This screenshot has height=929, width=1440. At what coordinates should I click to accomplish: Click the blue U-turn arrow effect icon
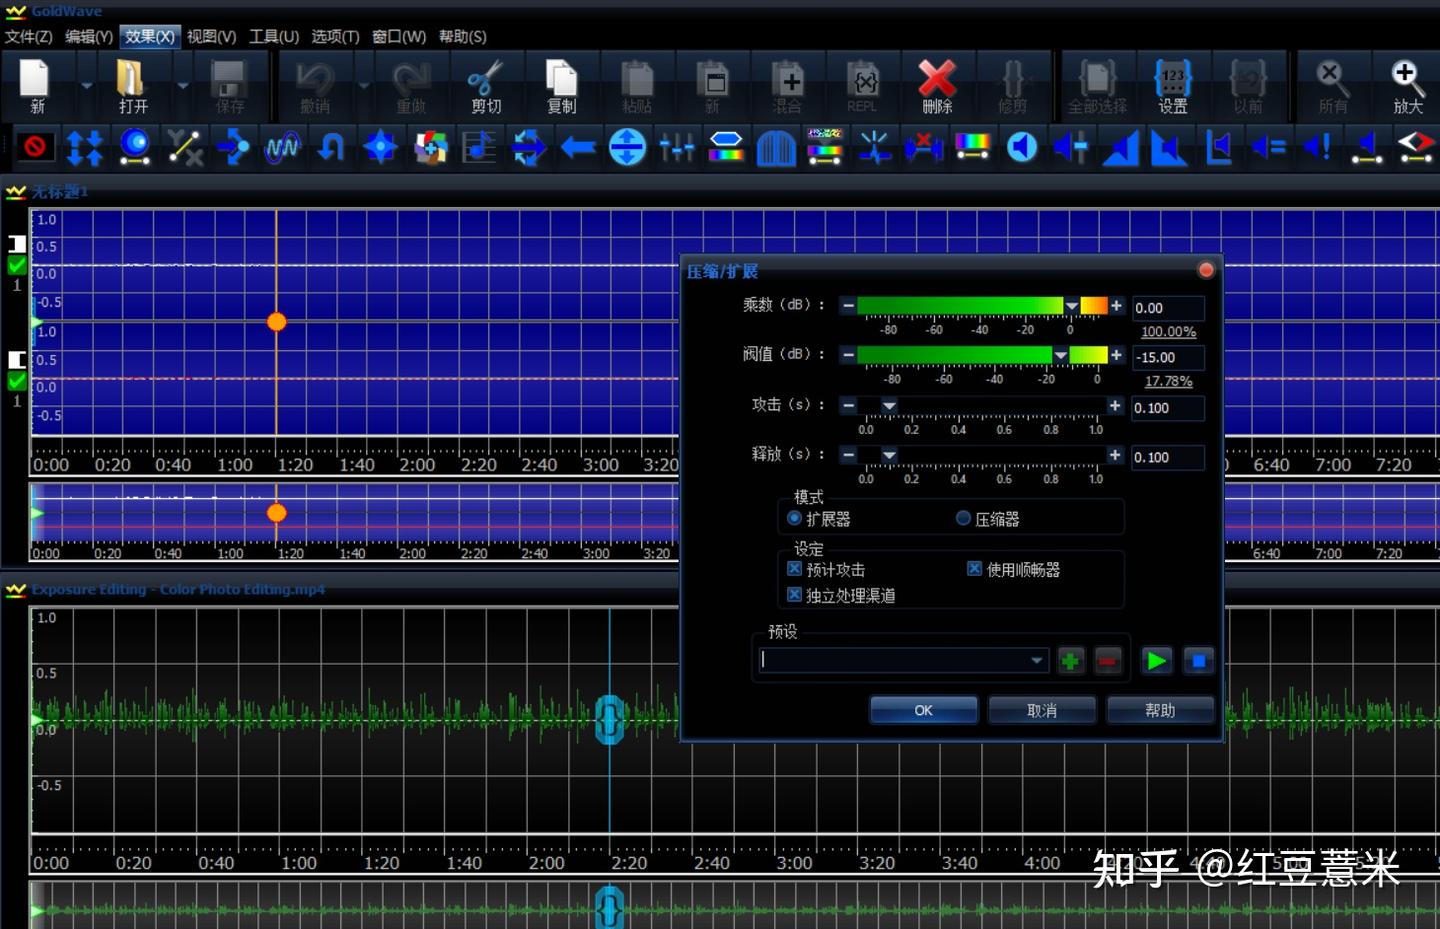[x=331, y=148]
